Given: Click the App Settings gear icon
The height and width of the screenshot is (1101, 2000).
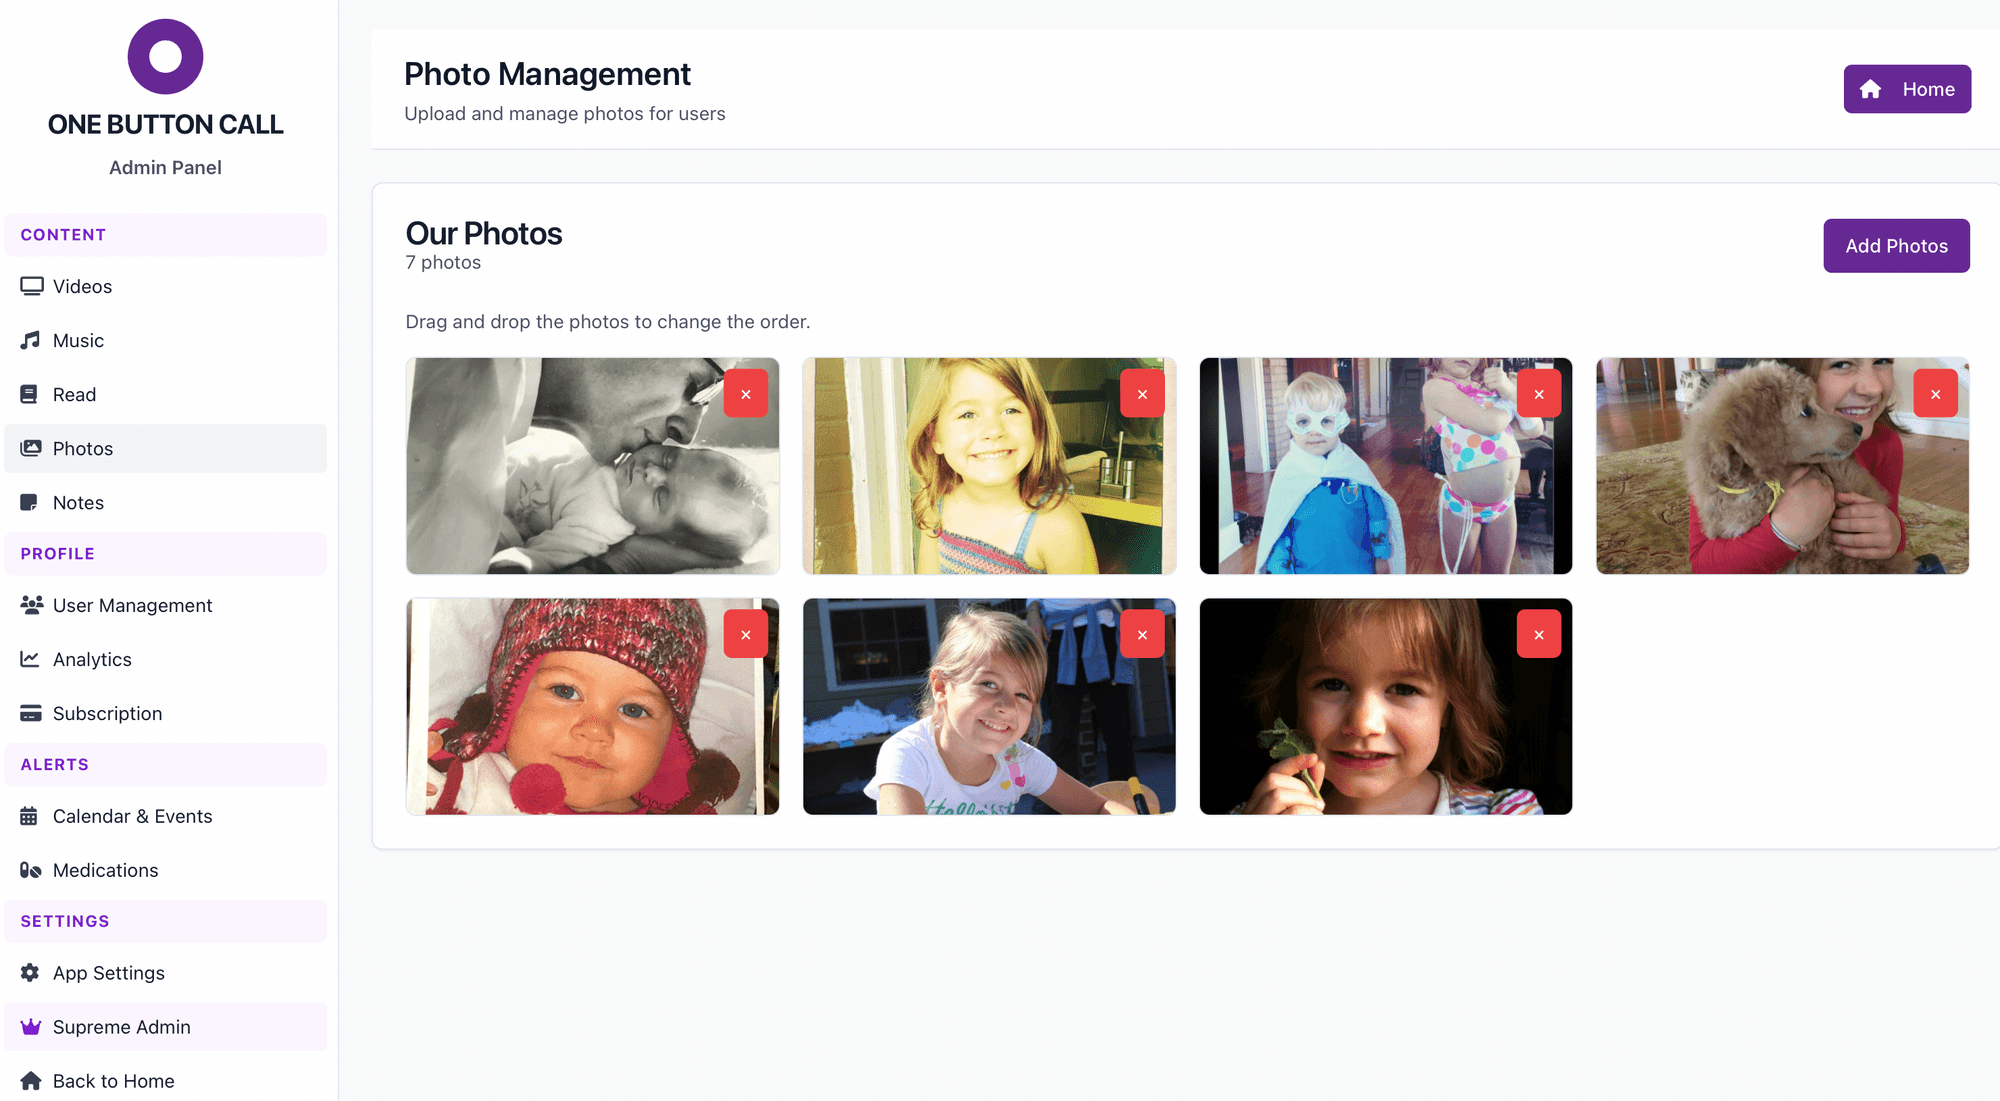Looking at the screenshot, I should pos(28,972).
